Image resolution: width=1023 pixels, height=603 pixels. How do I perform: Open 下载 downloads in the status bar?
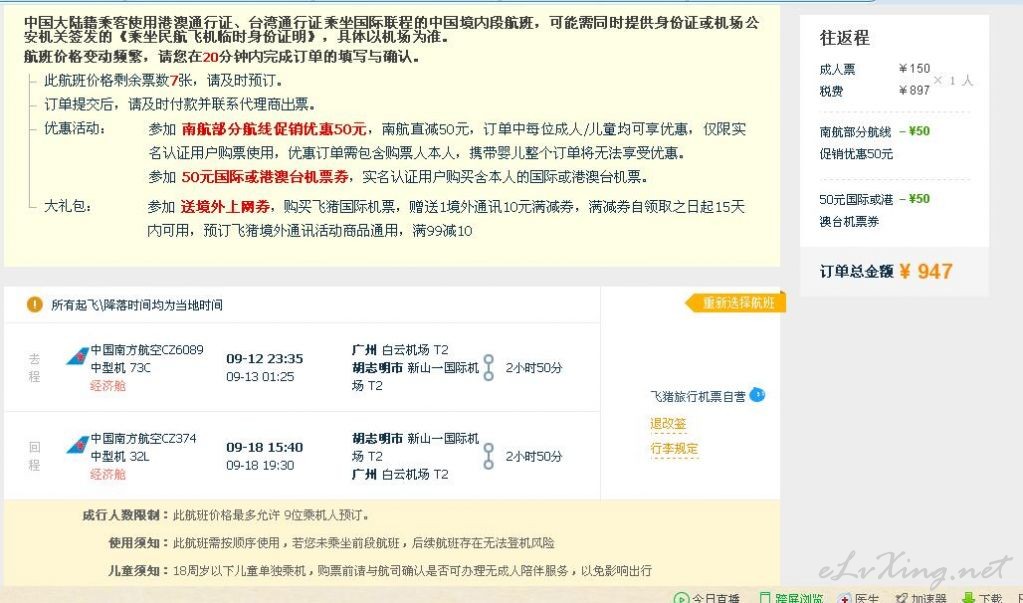click(983, 598)
